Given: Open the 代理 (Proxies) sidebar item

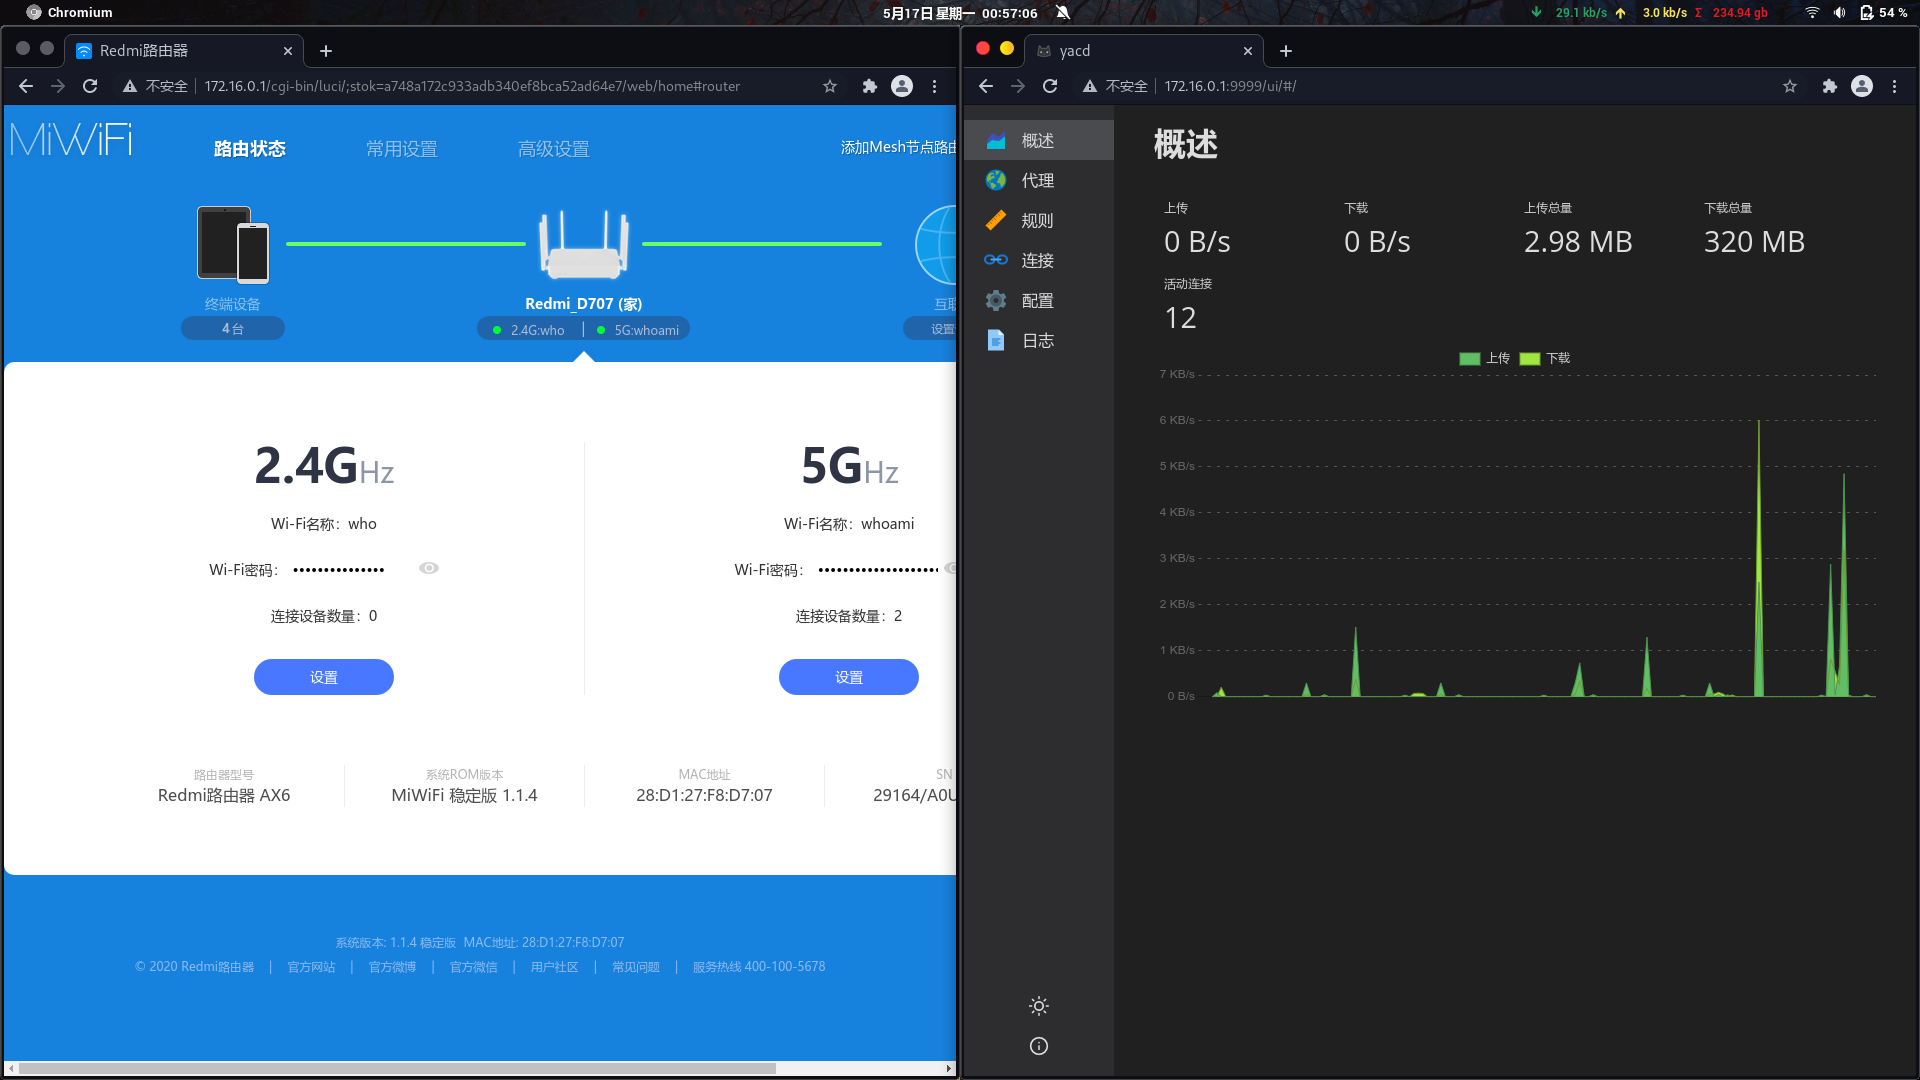Looking at the screenshot, I should (x=1036, y=181).
